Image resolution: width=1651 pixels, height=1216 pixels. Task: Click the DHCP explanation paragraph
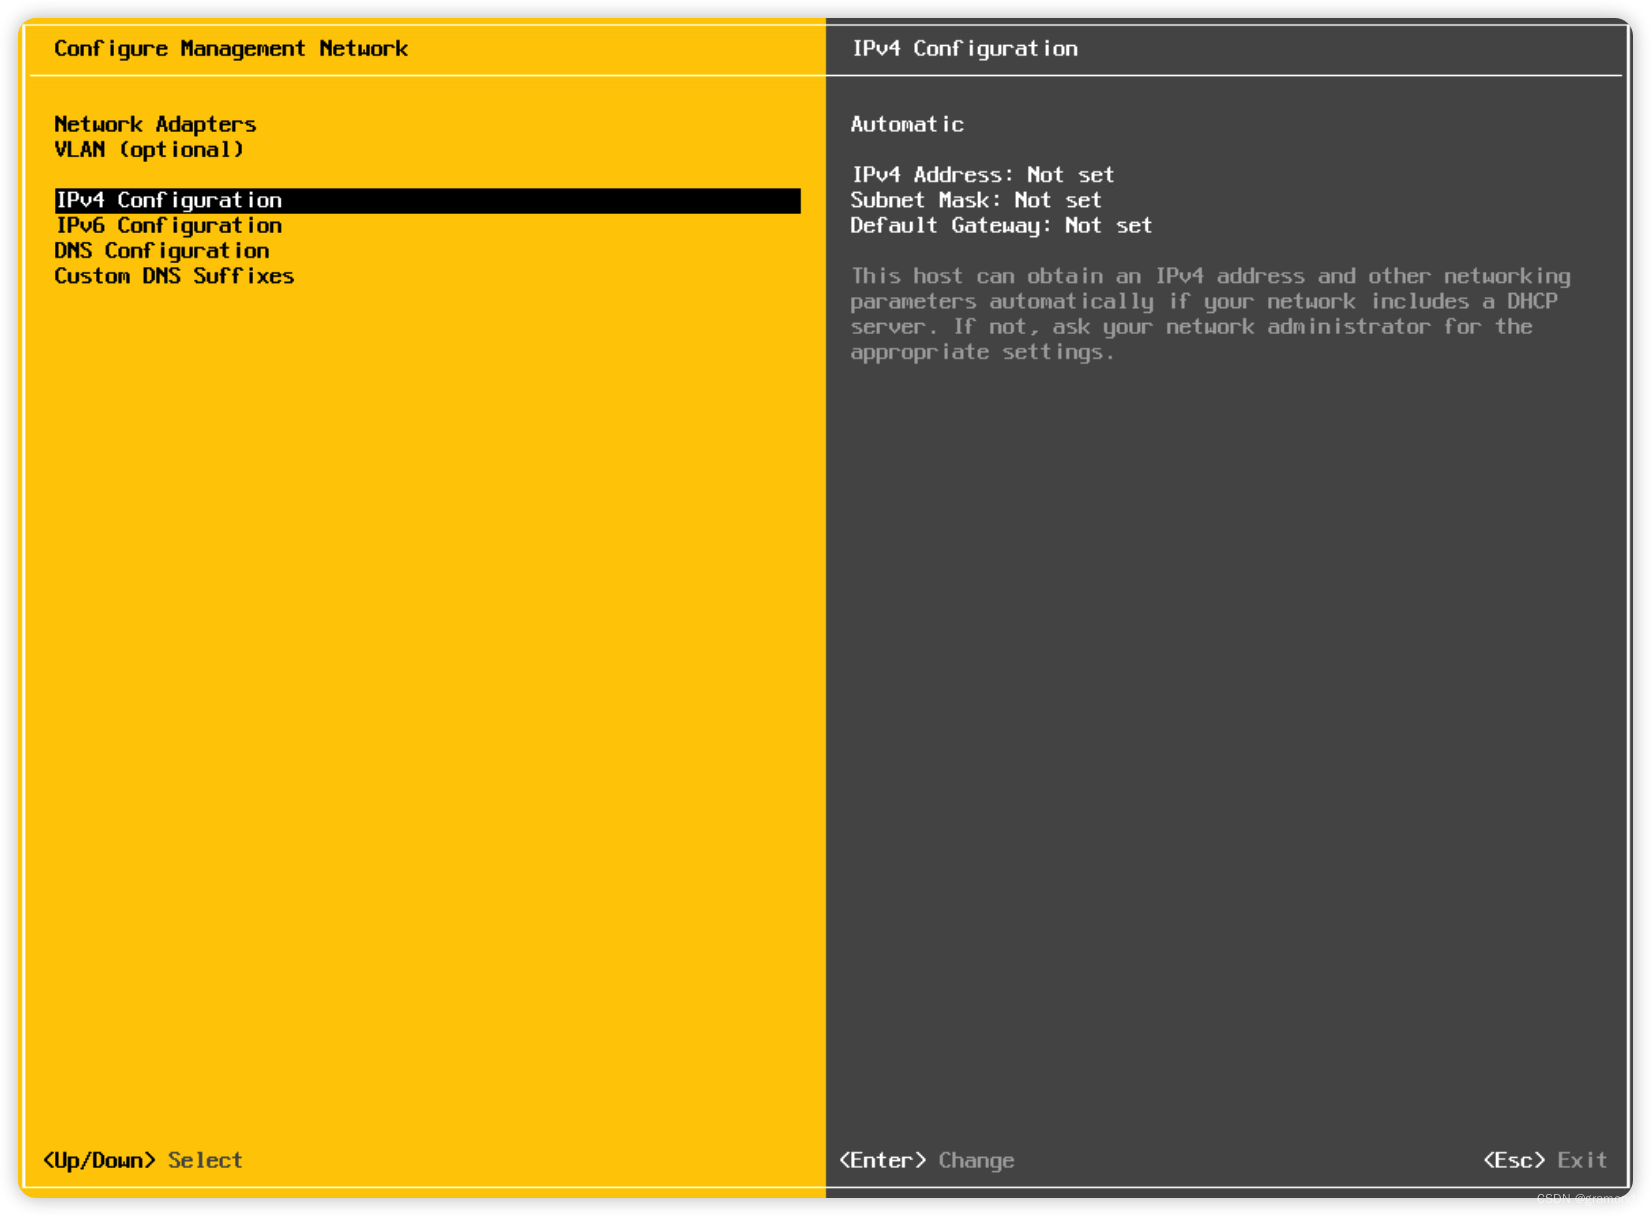(1209, 313)
